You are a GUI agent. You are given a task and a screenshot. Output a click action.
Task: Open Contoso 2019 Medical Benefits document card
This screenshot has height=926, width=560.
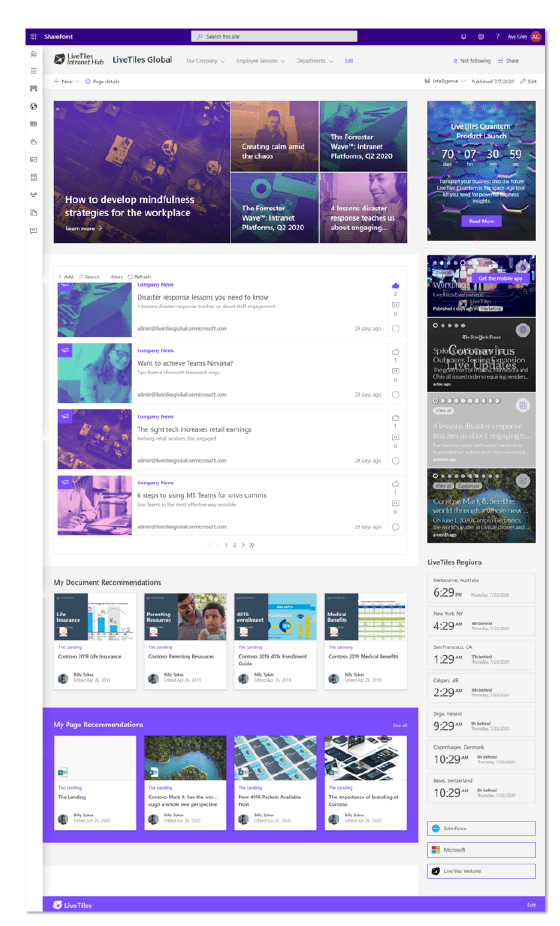[366, 641]
